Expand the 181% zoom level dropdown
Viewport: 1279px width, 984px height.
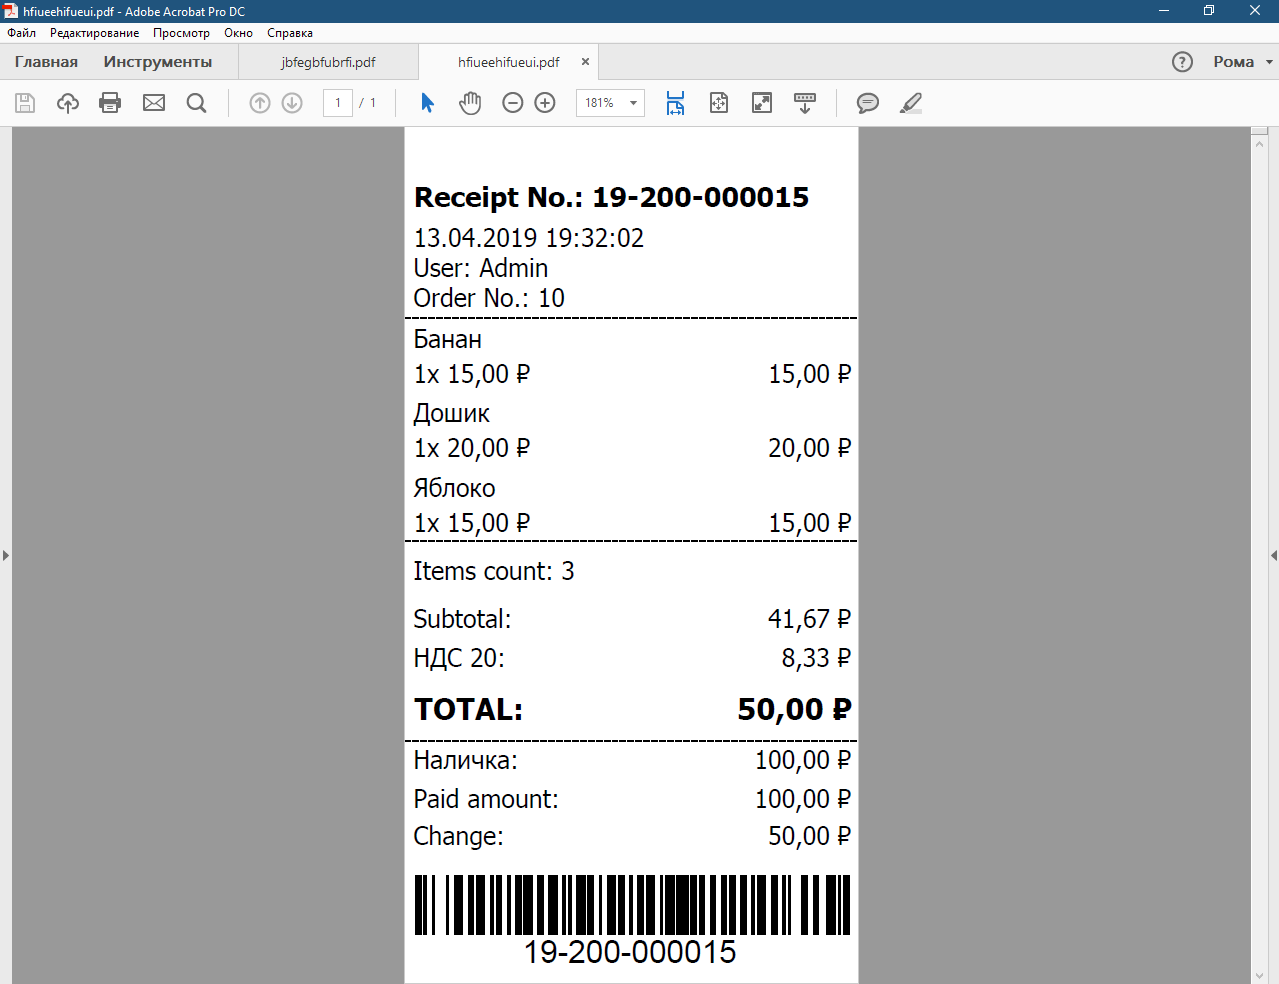[633, 103]
